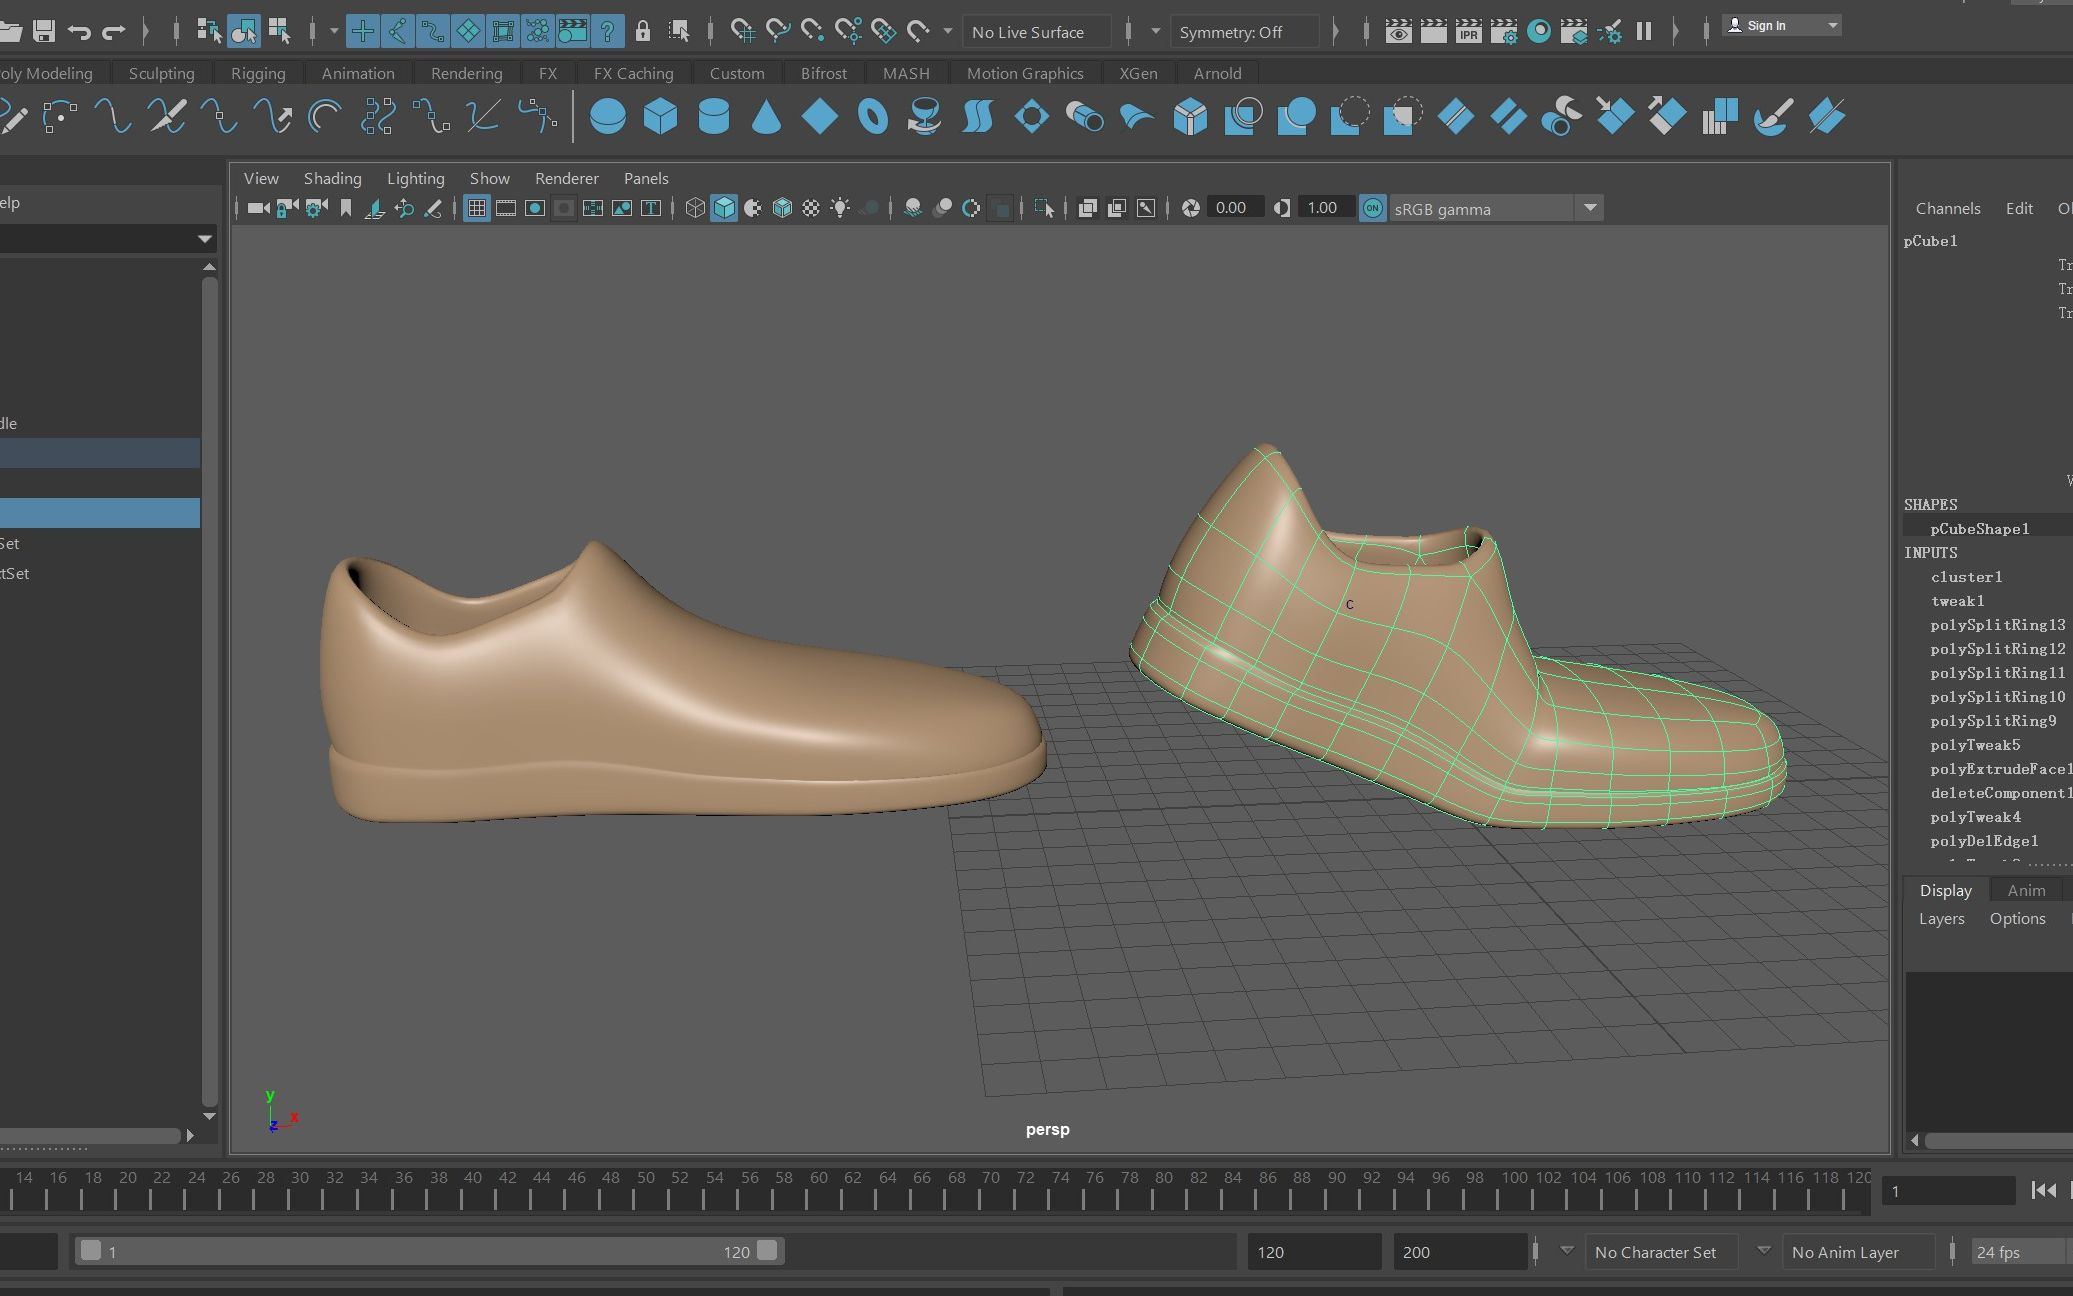Open the No Character Set dropdown
Viewport: 2073px width, 1296px height.
click(x=1661, y=1252)
